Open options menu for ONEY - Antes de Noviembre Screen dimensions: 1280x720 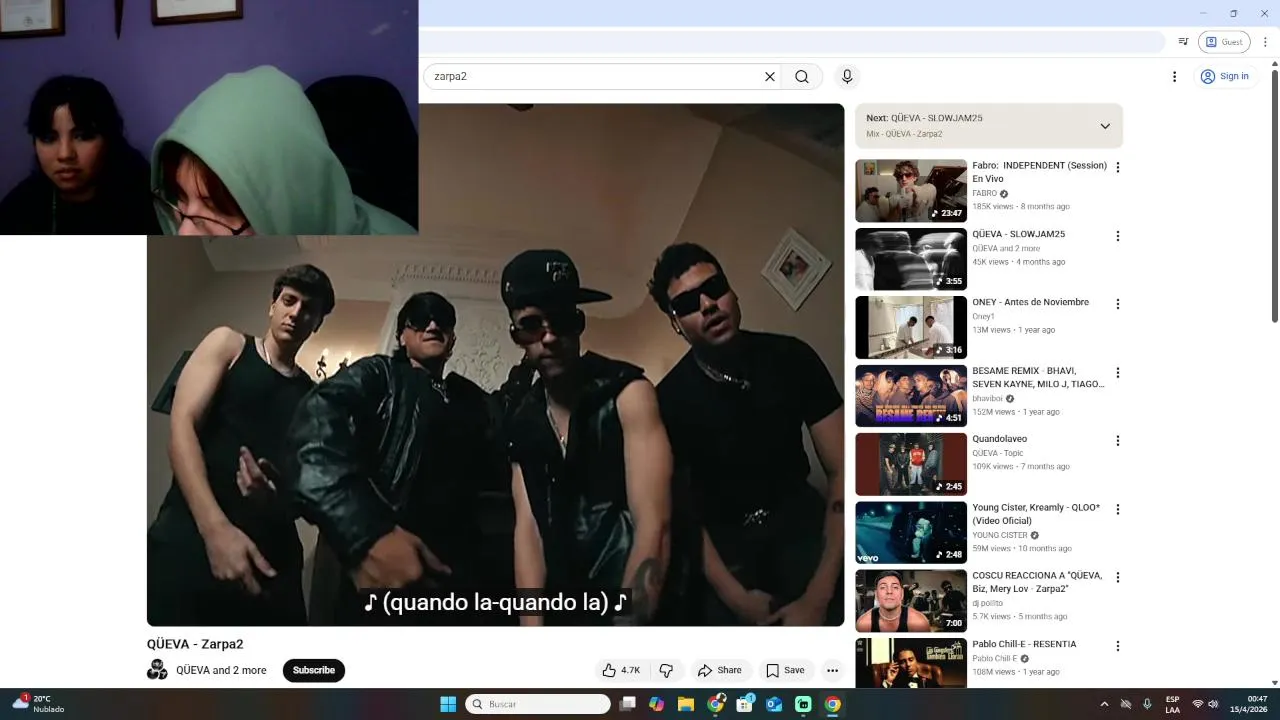(1118, 304)
